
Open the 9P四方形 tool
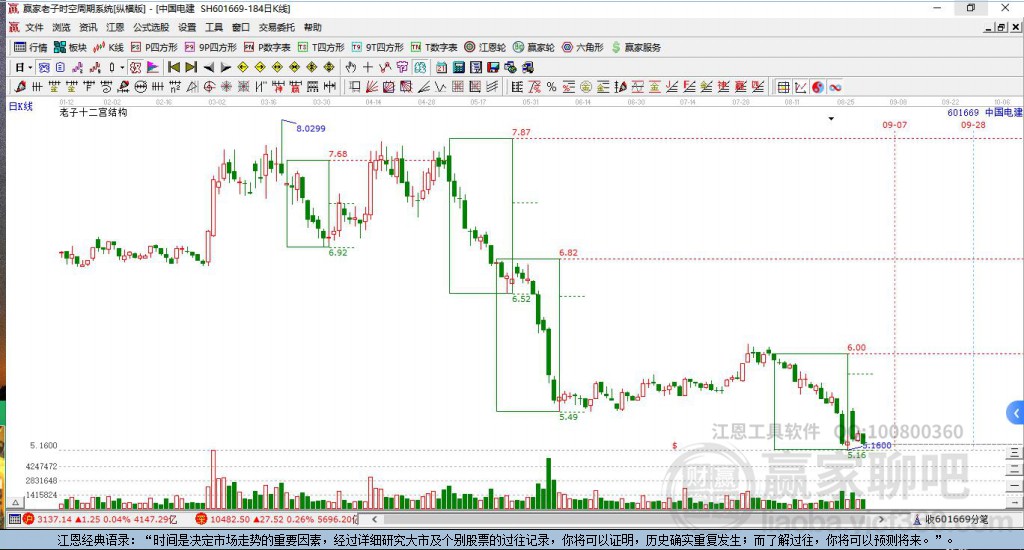pyautogui.click(x=211, y=47)
